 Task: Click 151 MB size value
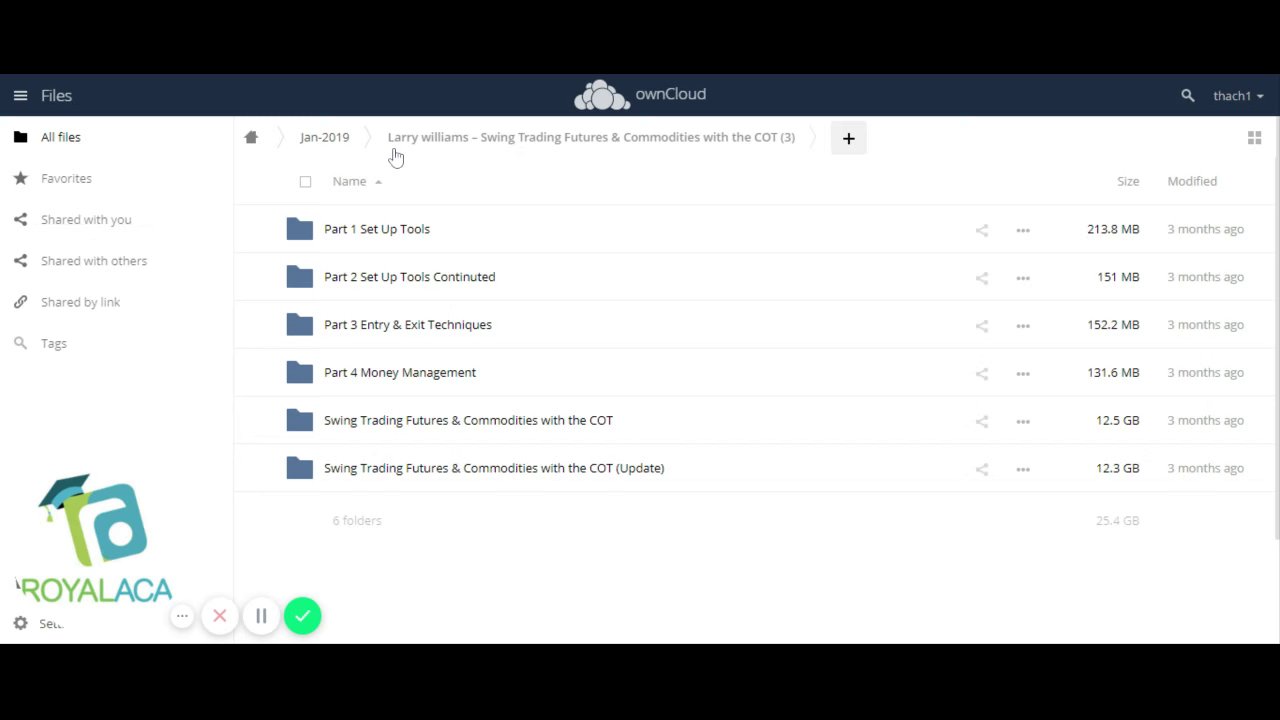click(x=1118, y=277)
